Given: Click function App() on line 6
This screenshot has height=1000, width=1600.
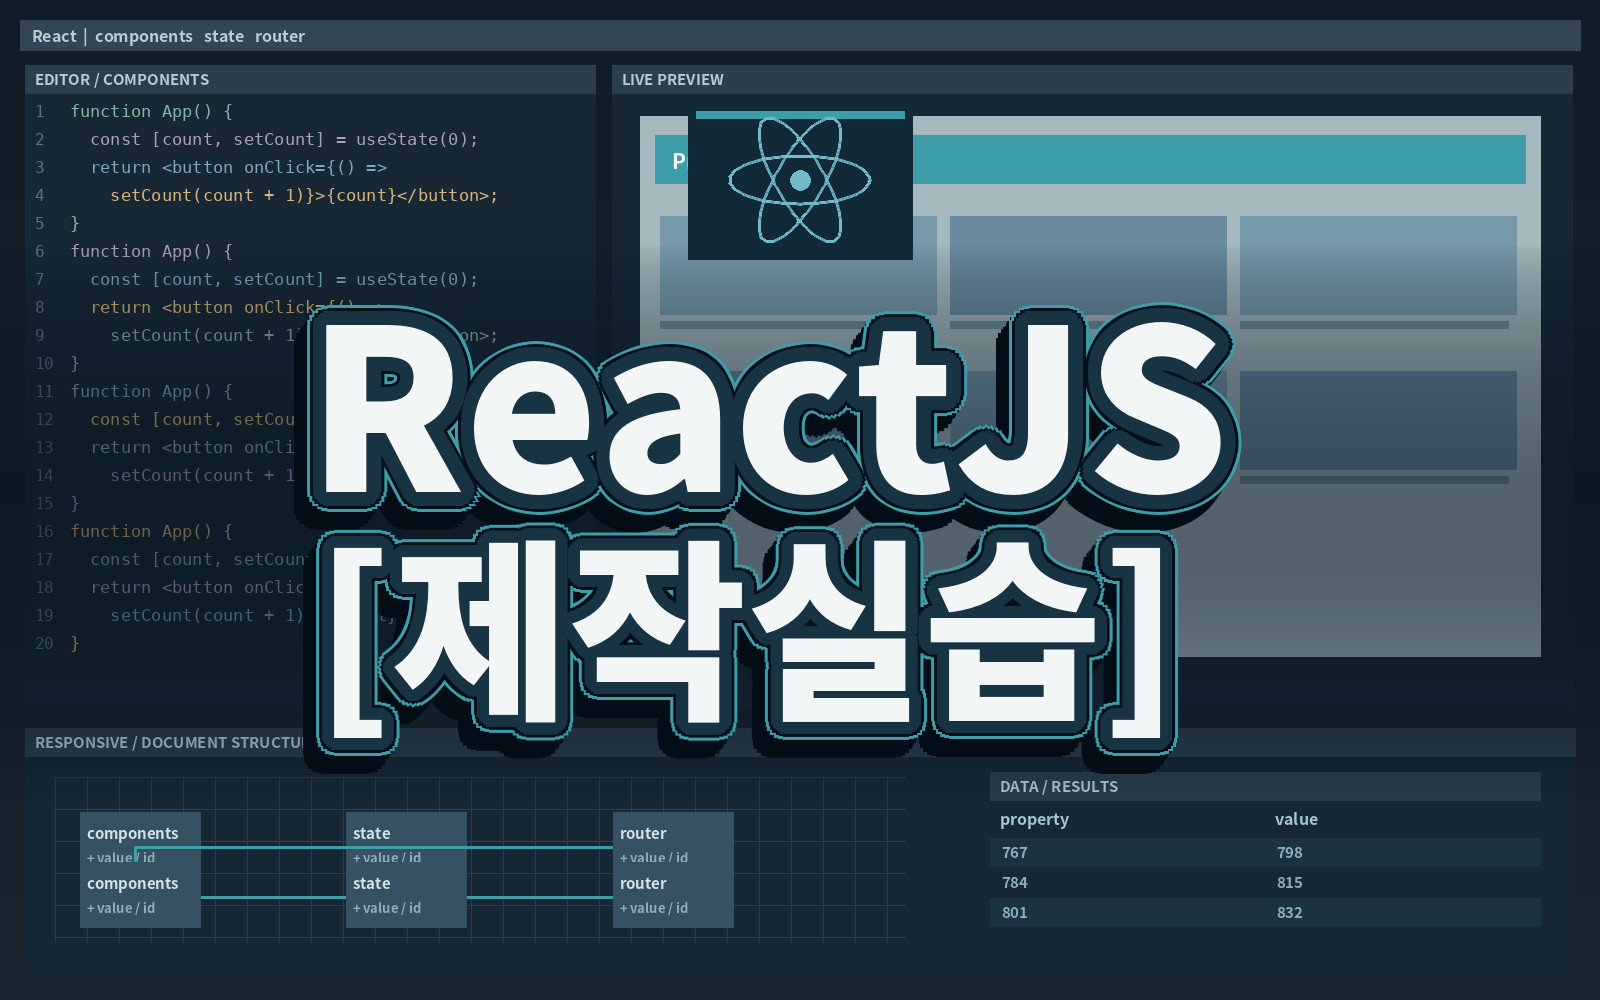Looking at the screenshot, I should click(x=141, y=251).
